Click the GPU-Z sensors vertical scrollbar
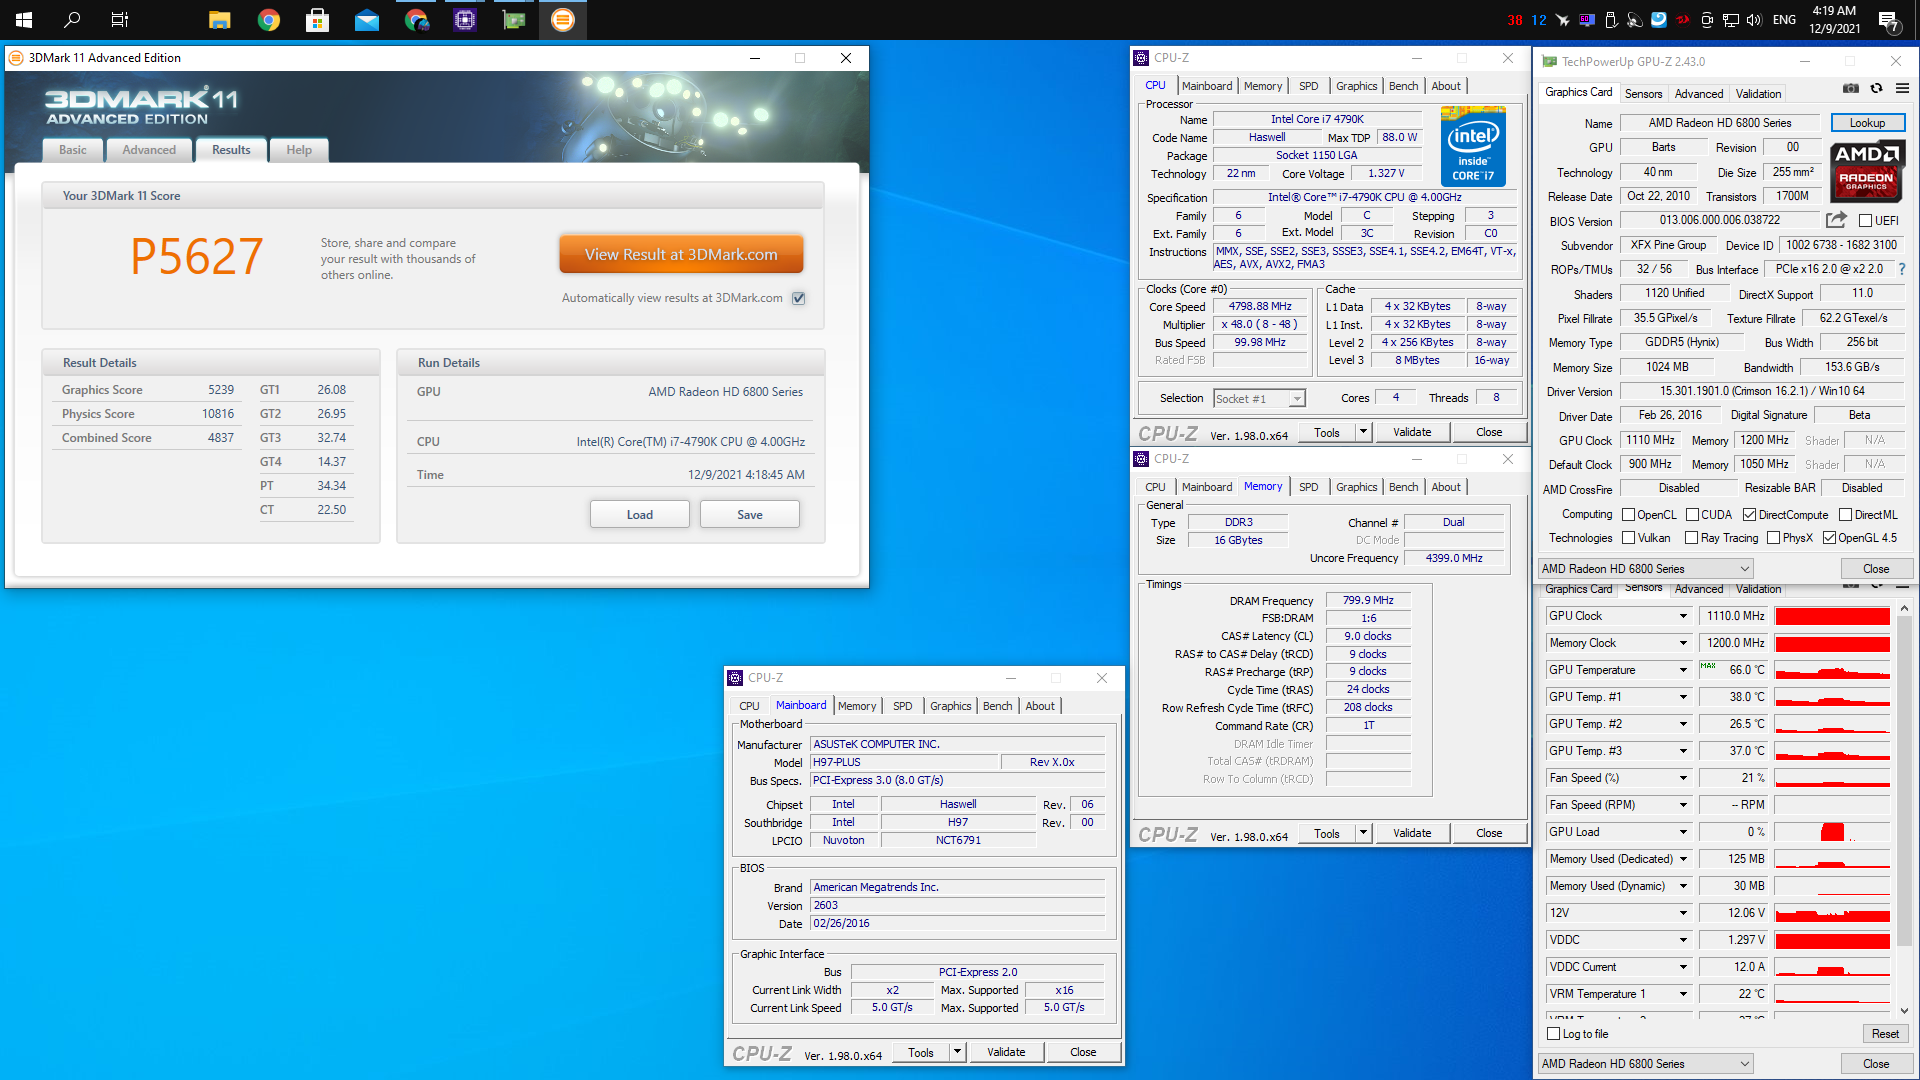This screenshot has width=1920, height=1080. pyautogui.click(x=1903, y=780)
